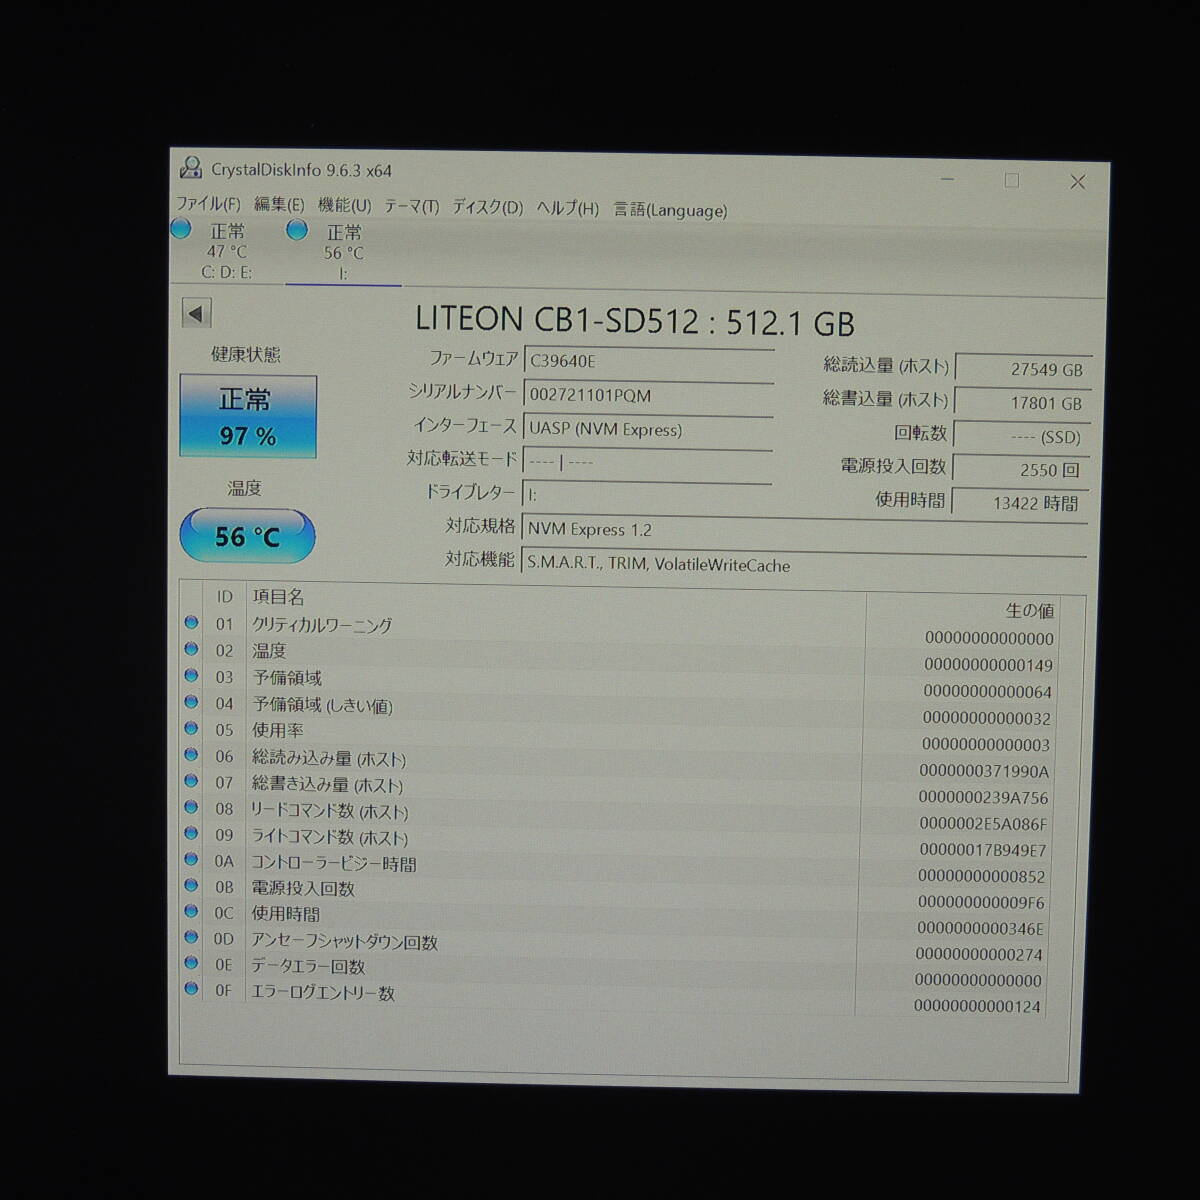
Task: Click the blue indicator beside 予備領域
Action: point(191,677)
